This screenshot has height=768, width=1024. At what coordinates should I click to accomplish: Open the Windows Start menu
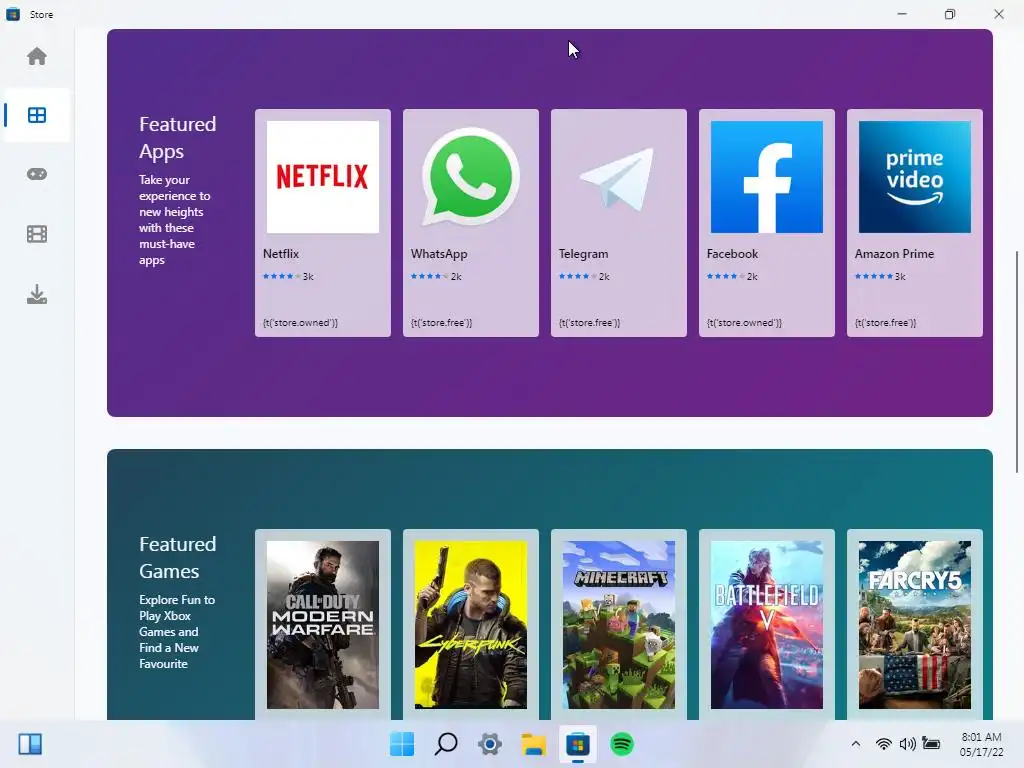pyautogui.click(x=402, y=744)
